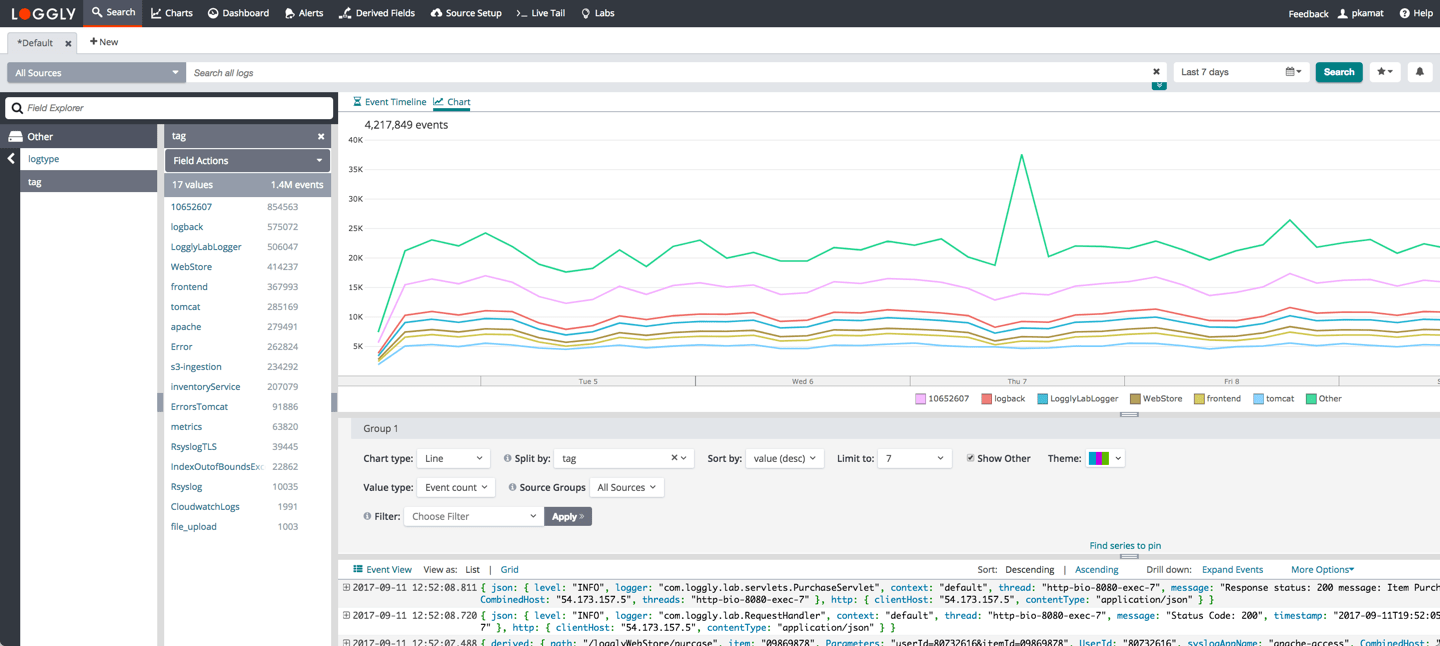Switch to the Event Timeline tab

tap(389, 102)
